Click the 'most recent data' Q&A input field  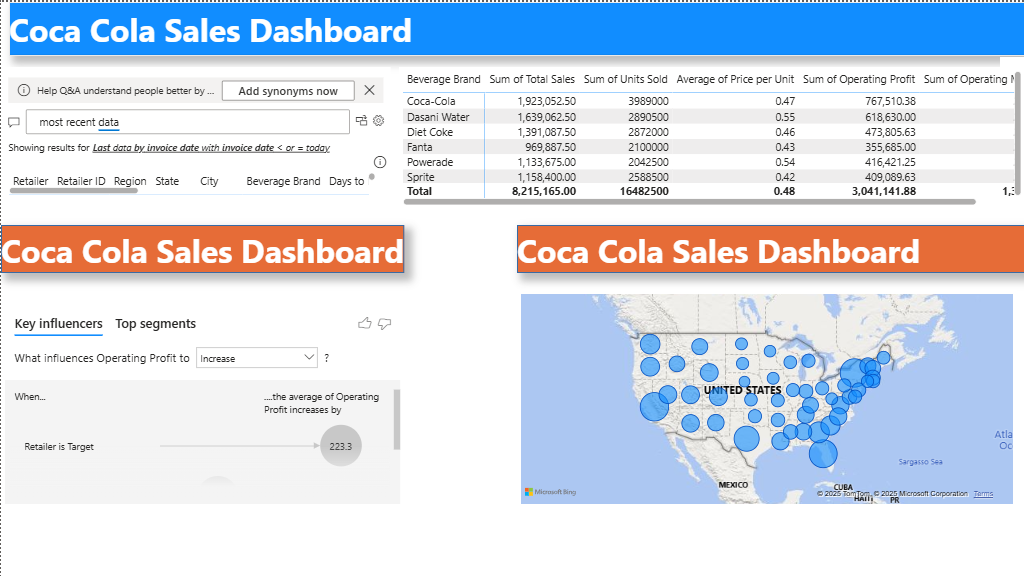pyautogui.click(x=187, y=122)
